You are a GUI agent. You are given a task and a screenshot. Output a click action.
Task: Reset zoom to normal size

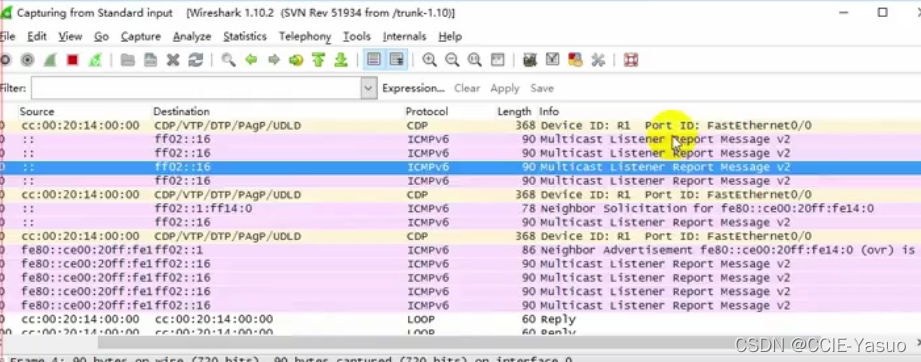[x=475, y=60]
